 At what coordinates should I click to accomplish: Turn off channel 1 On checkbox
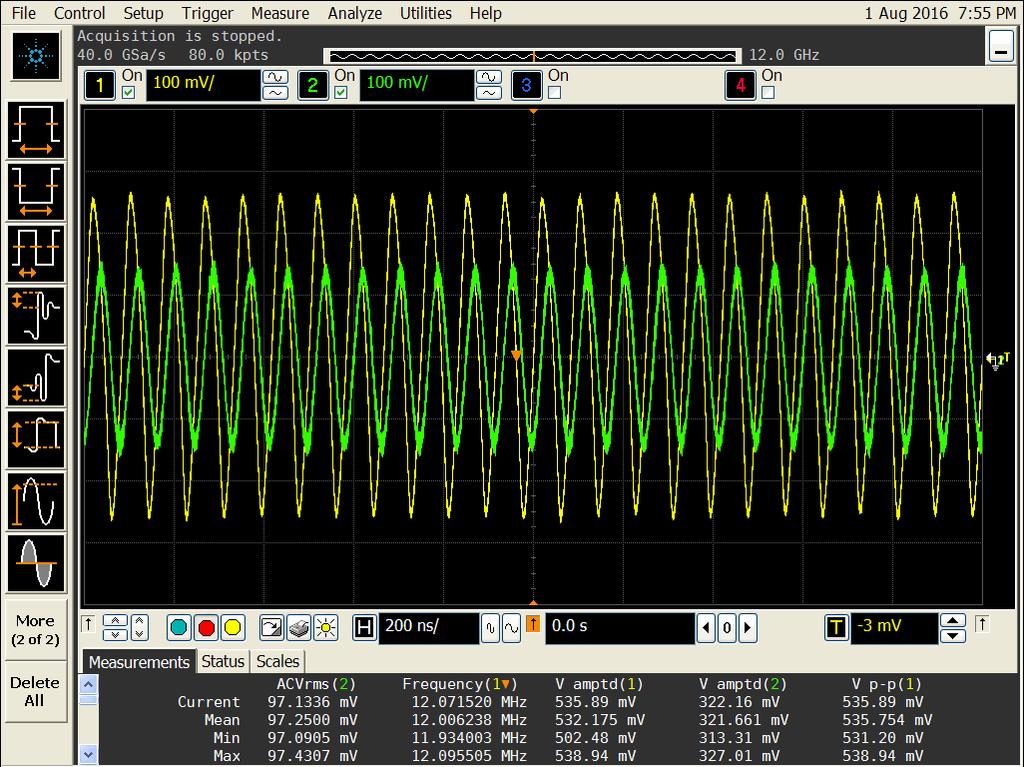click(x=128, y=93)
